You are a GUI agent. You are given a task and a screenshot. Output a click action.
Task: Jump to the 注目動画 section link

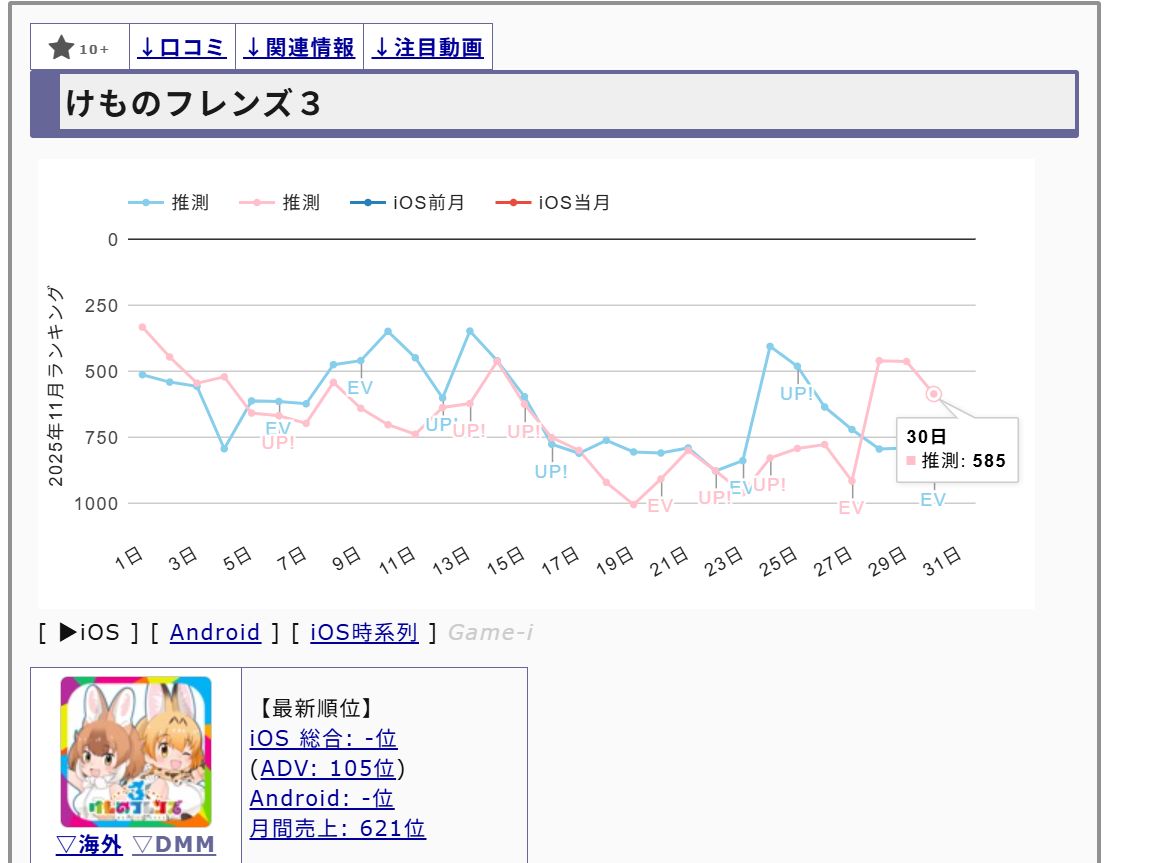coord(427,47)
